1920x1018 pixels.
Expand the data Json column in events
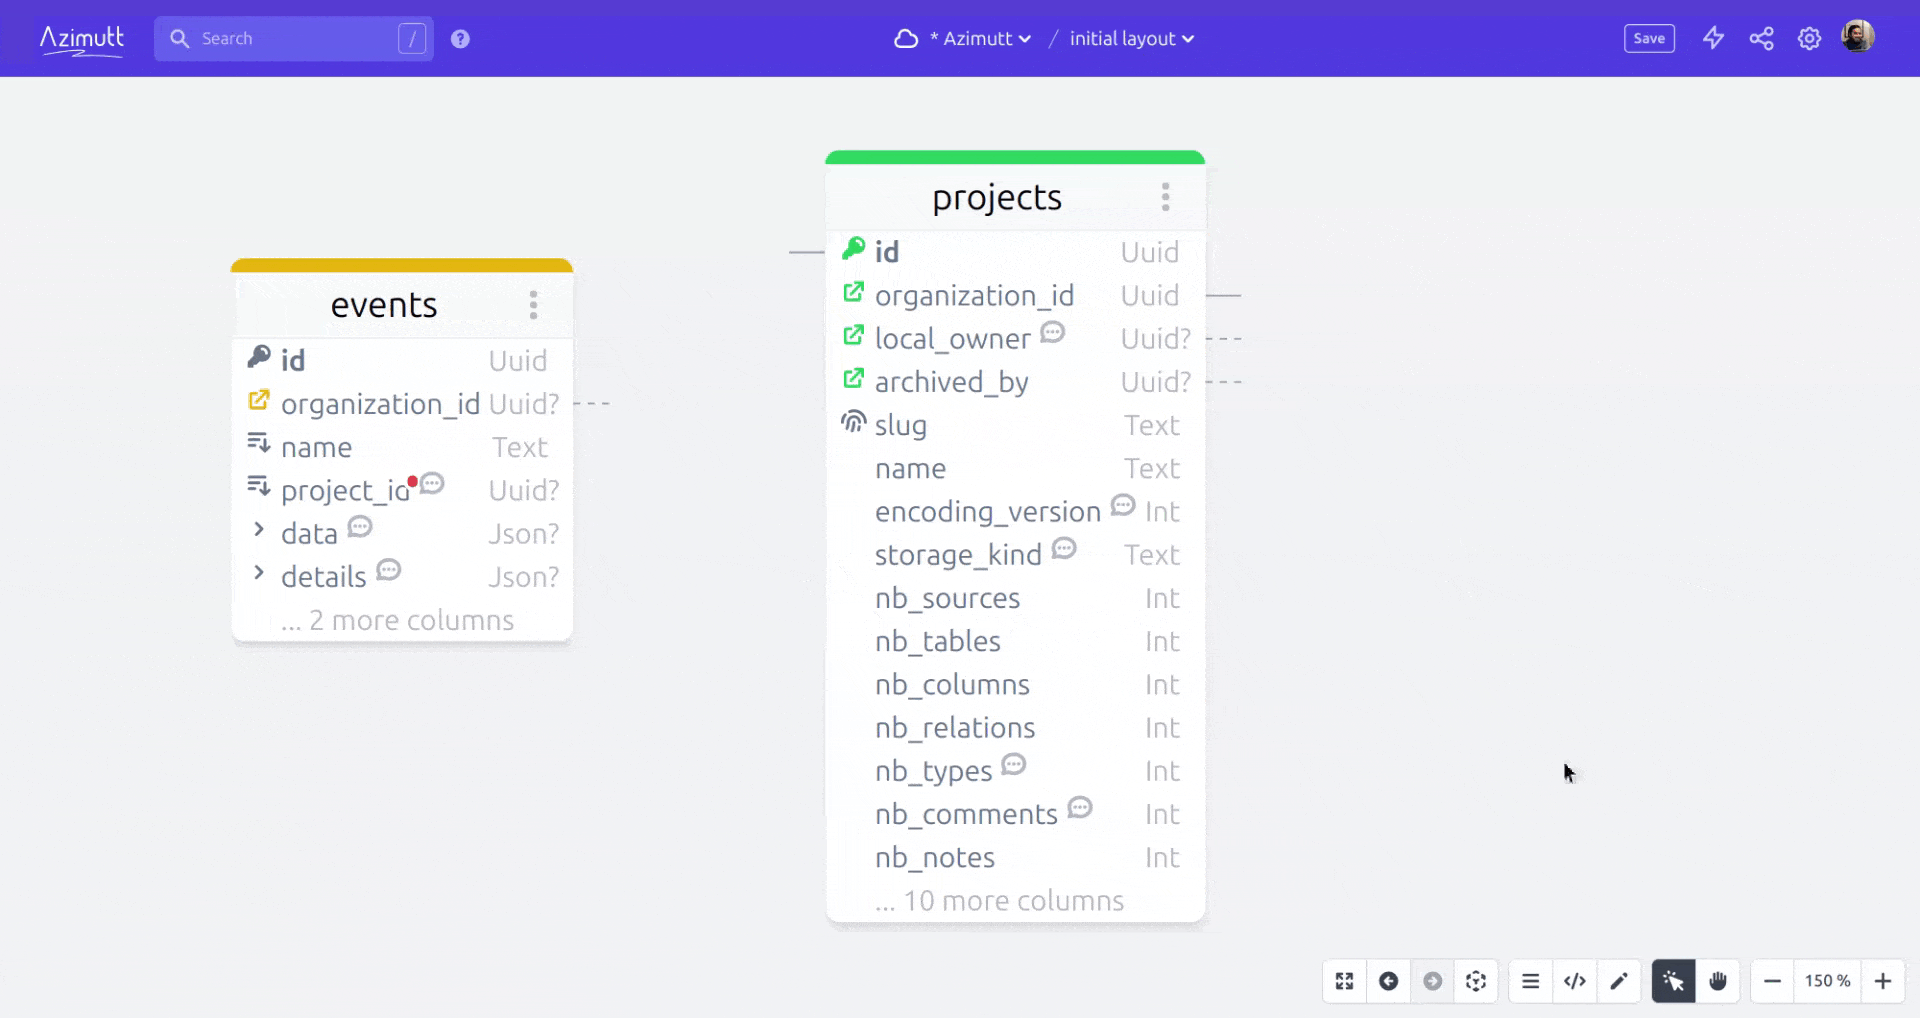[x=259, y=530]
